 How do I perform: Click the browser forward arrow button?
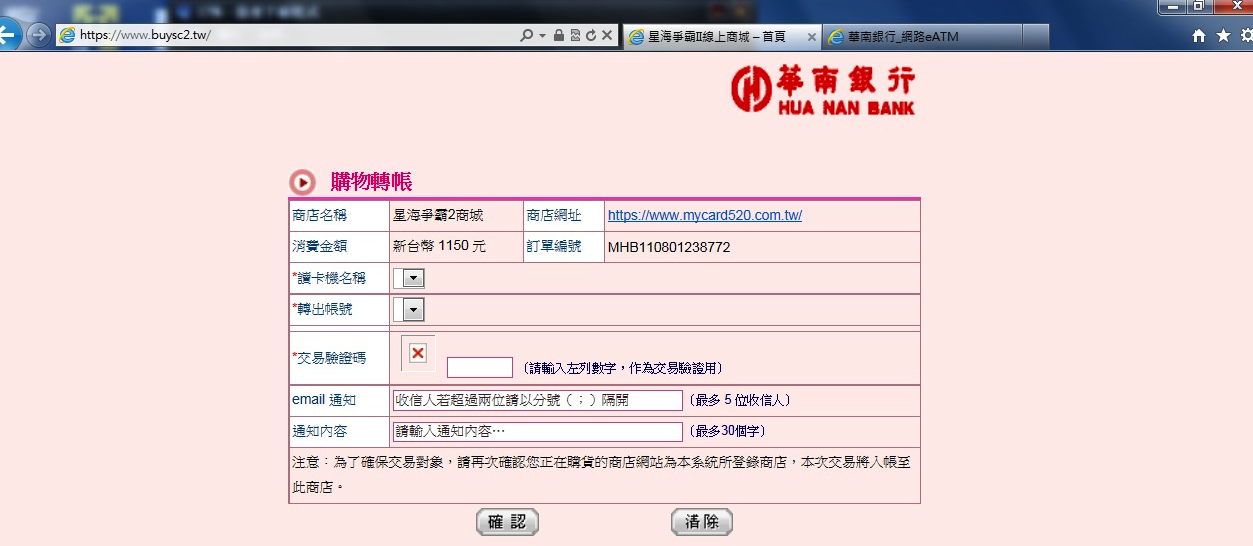38,36
